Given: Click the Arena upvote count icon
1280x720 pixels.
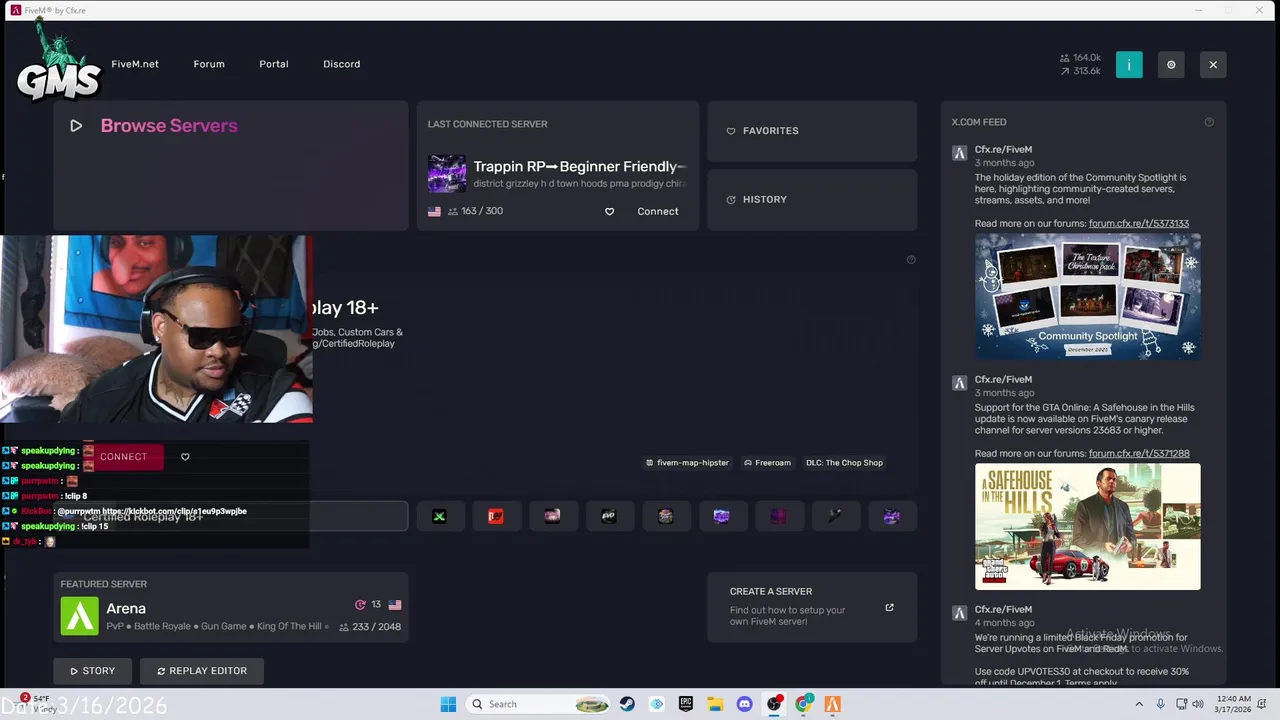Looking at the screenshot, I should (360, 605).
